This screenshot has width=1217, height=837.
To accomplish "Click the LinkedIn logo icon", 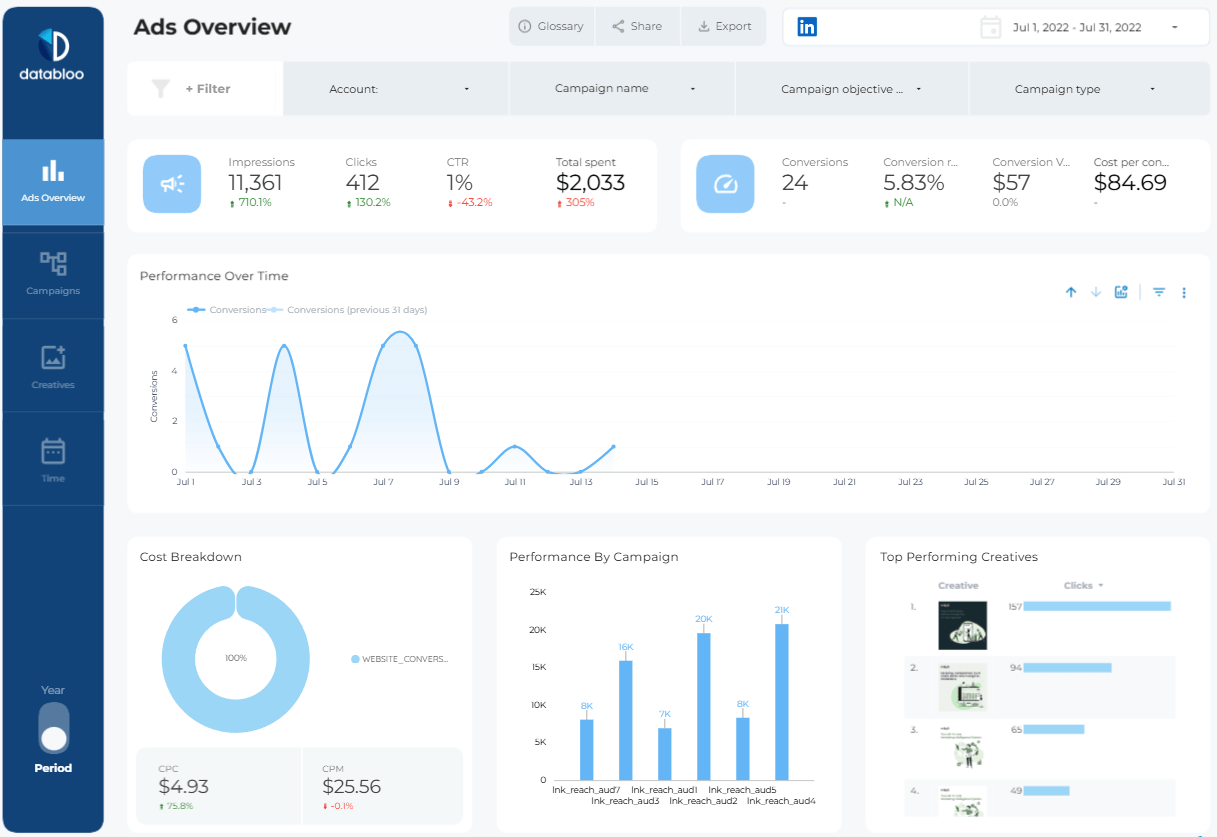I will point(807,27).
